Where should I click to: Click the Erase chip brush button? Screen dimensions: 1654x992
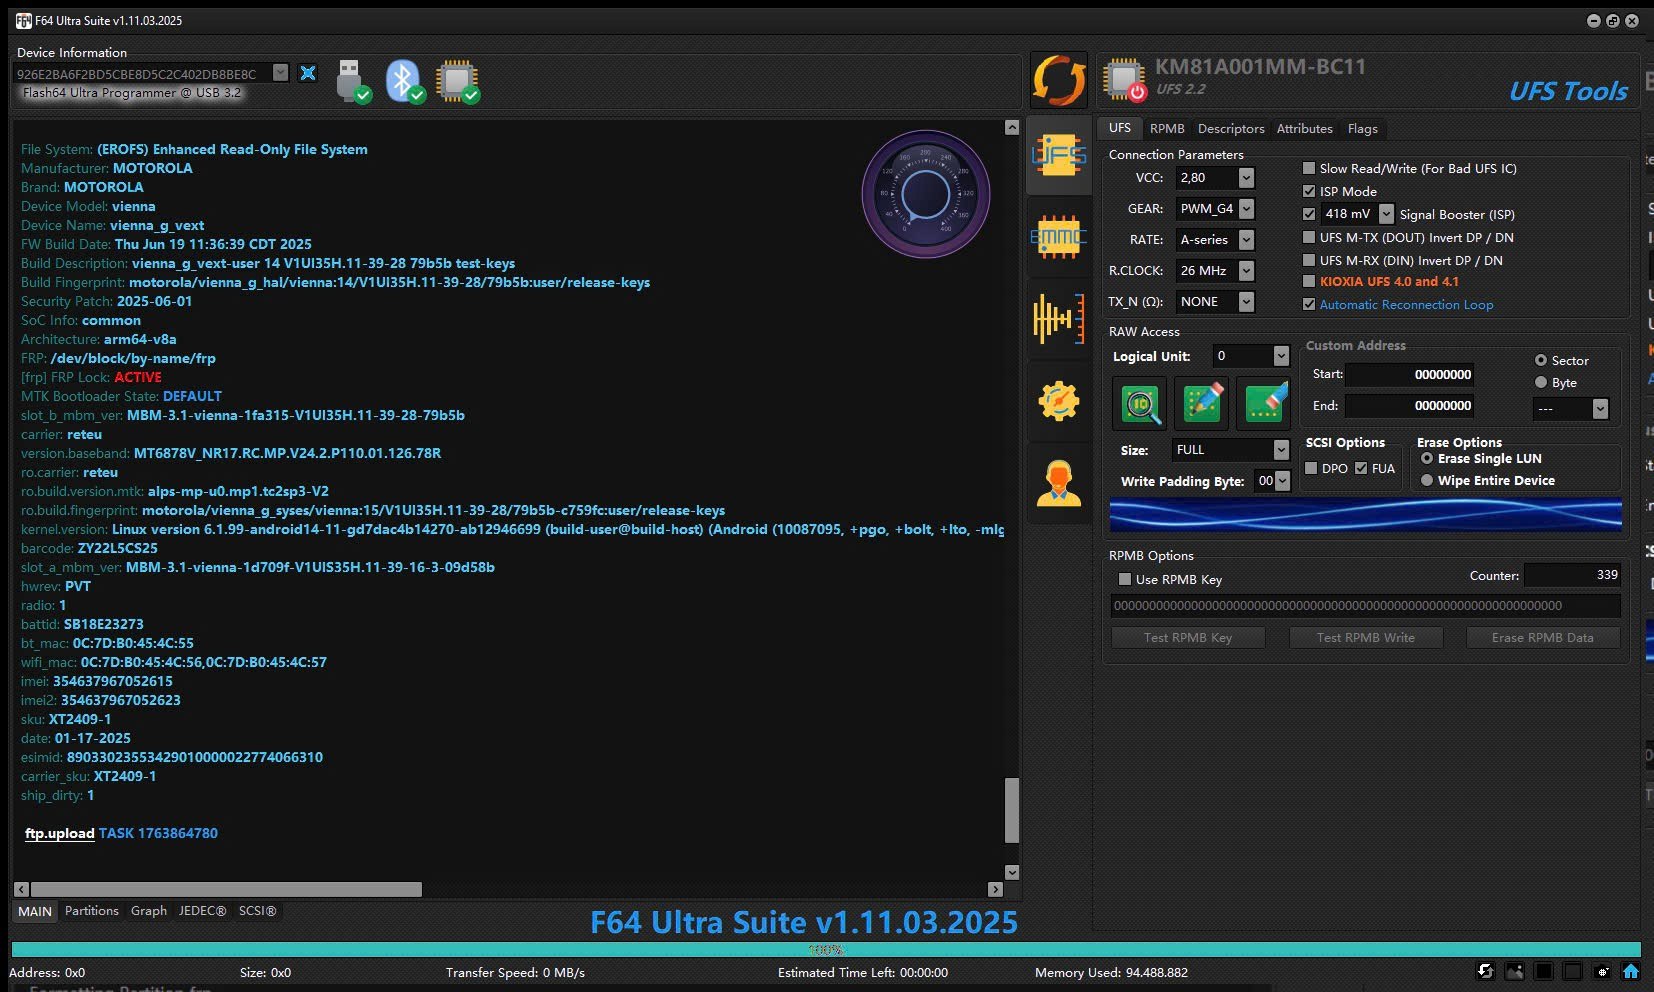1264,403
